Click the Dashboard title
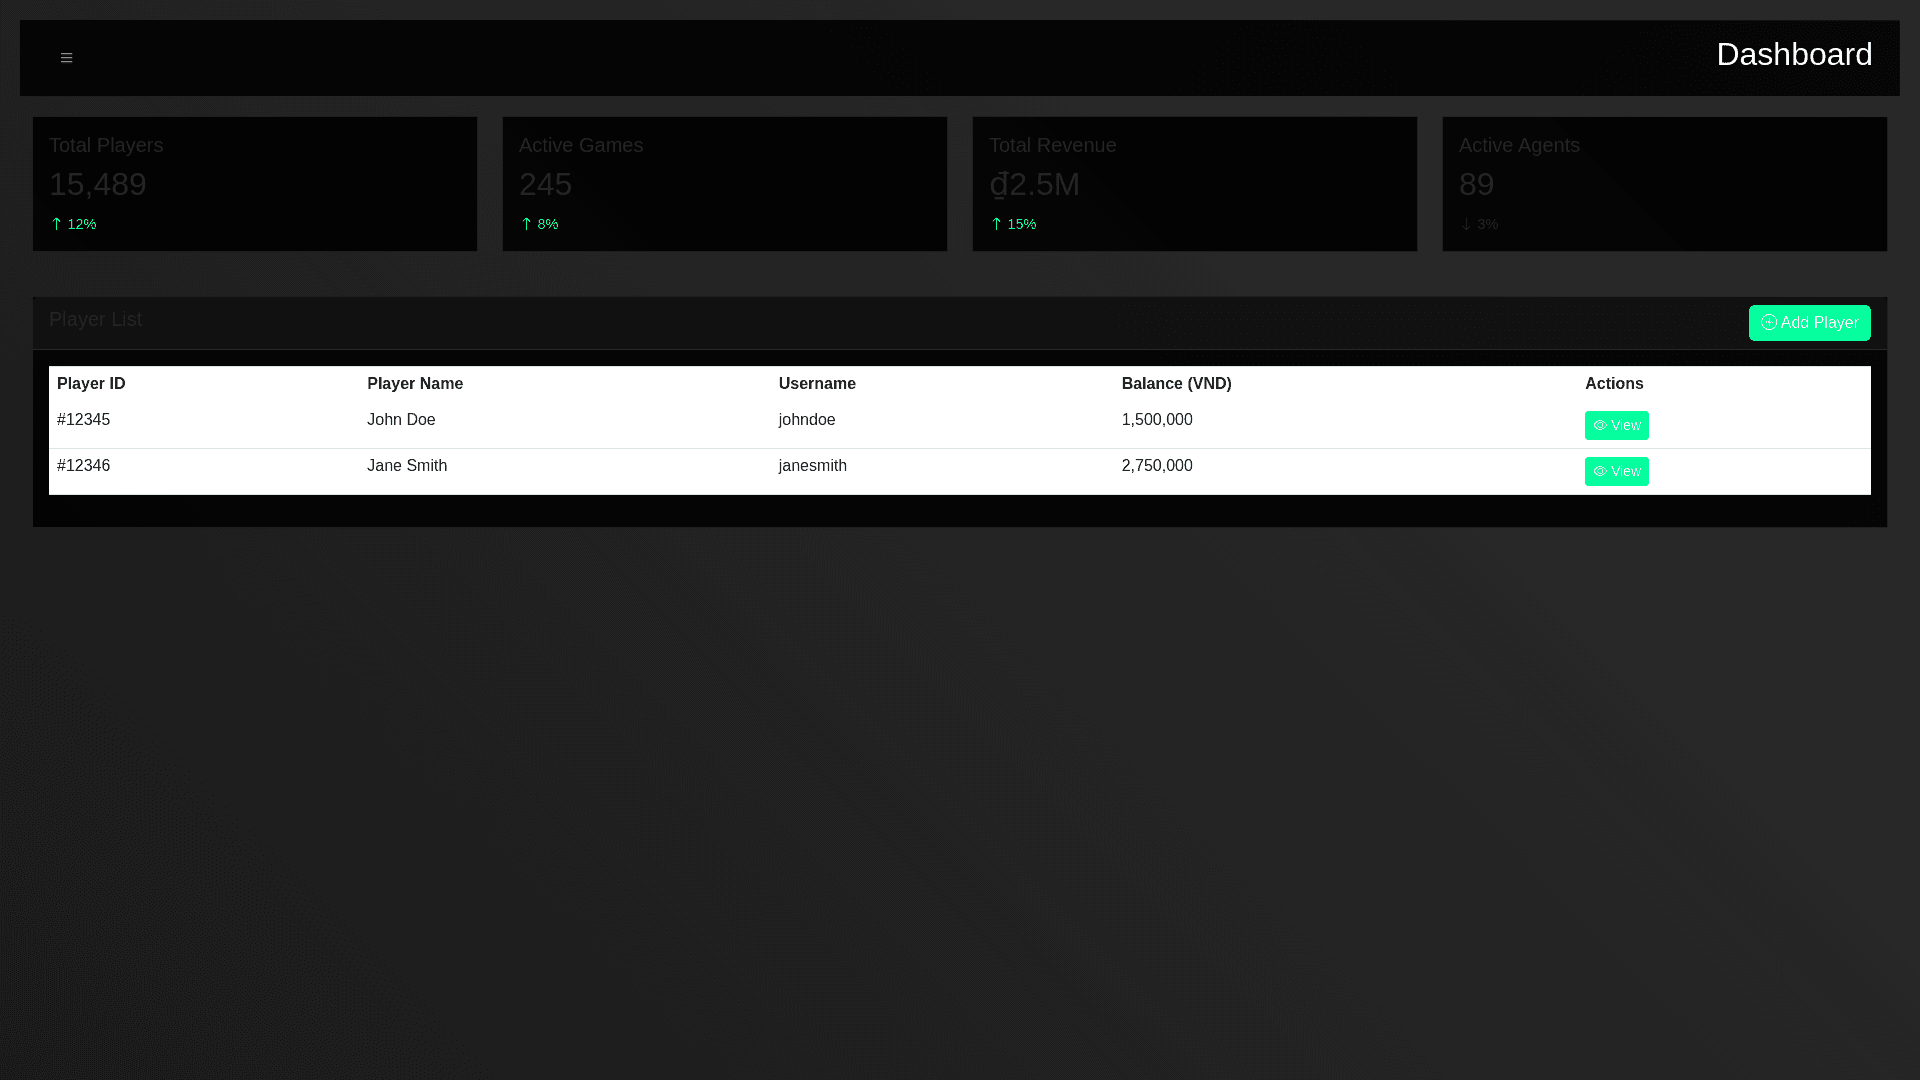The width and height of the screenshot is (1920, 1080). (x=1793, y=54)
